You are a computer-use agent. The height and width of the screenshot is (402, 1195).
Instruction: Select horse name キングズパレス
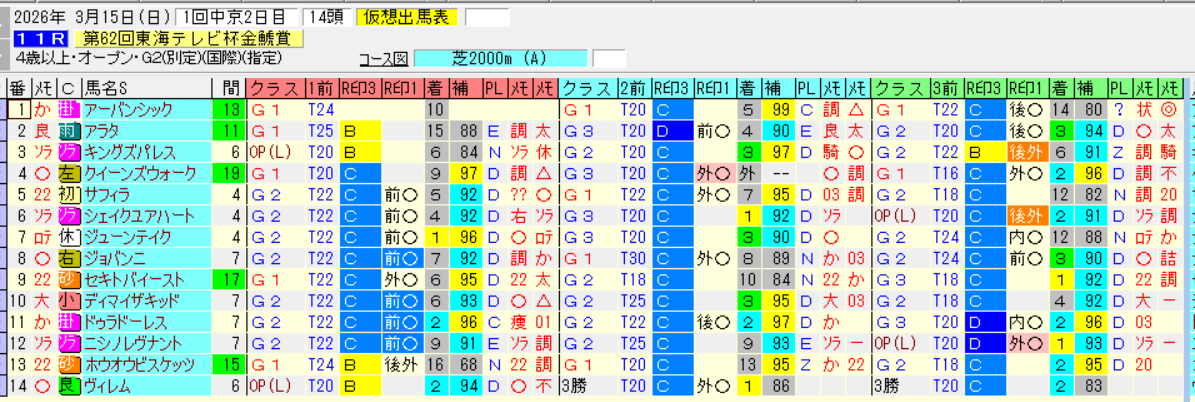point(130,152)
